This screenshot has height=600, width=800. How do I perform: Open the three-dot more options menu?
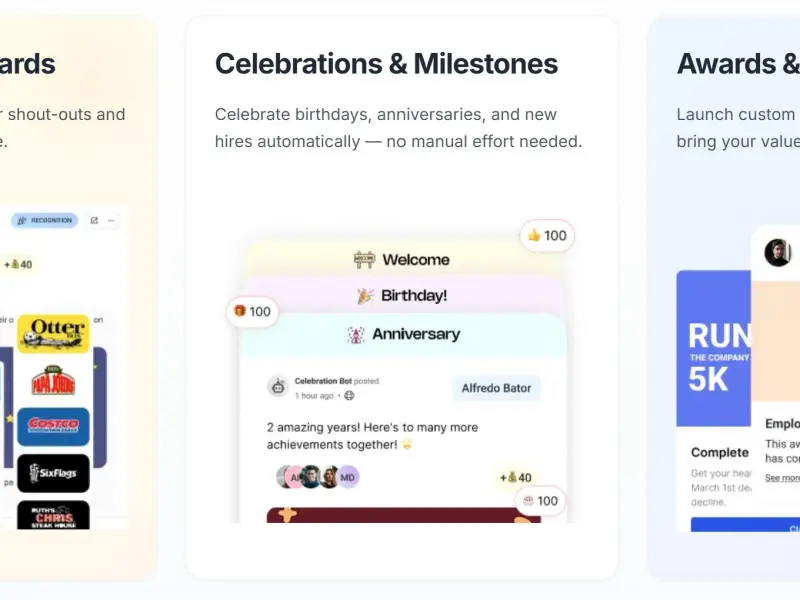(111, 220)
